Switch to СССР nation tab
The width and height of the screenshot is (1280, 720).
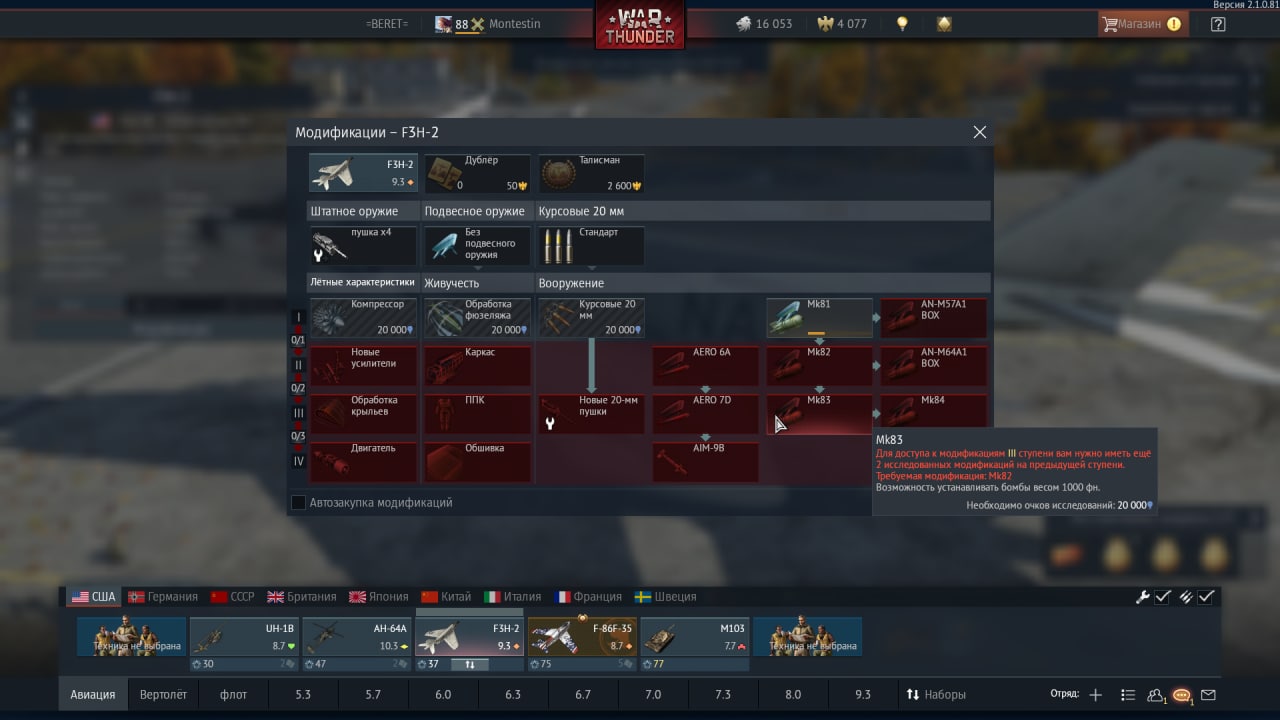(x=232, y=597)
